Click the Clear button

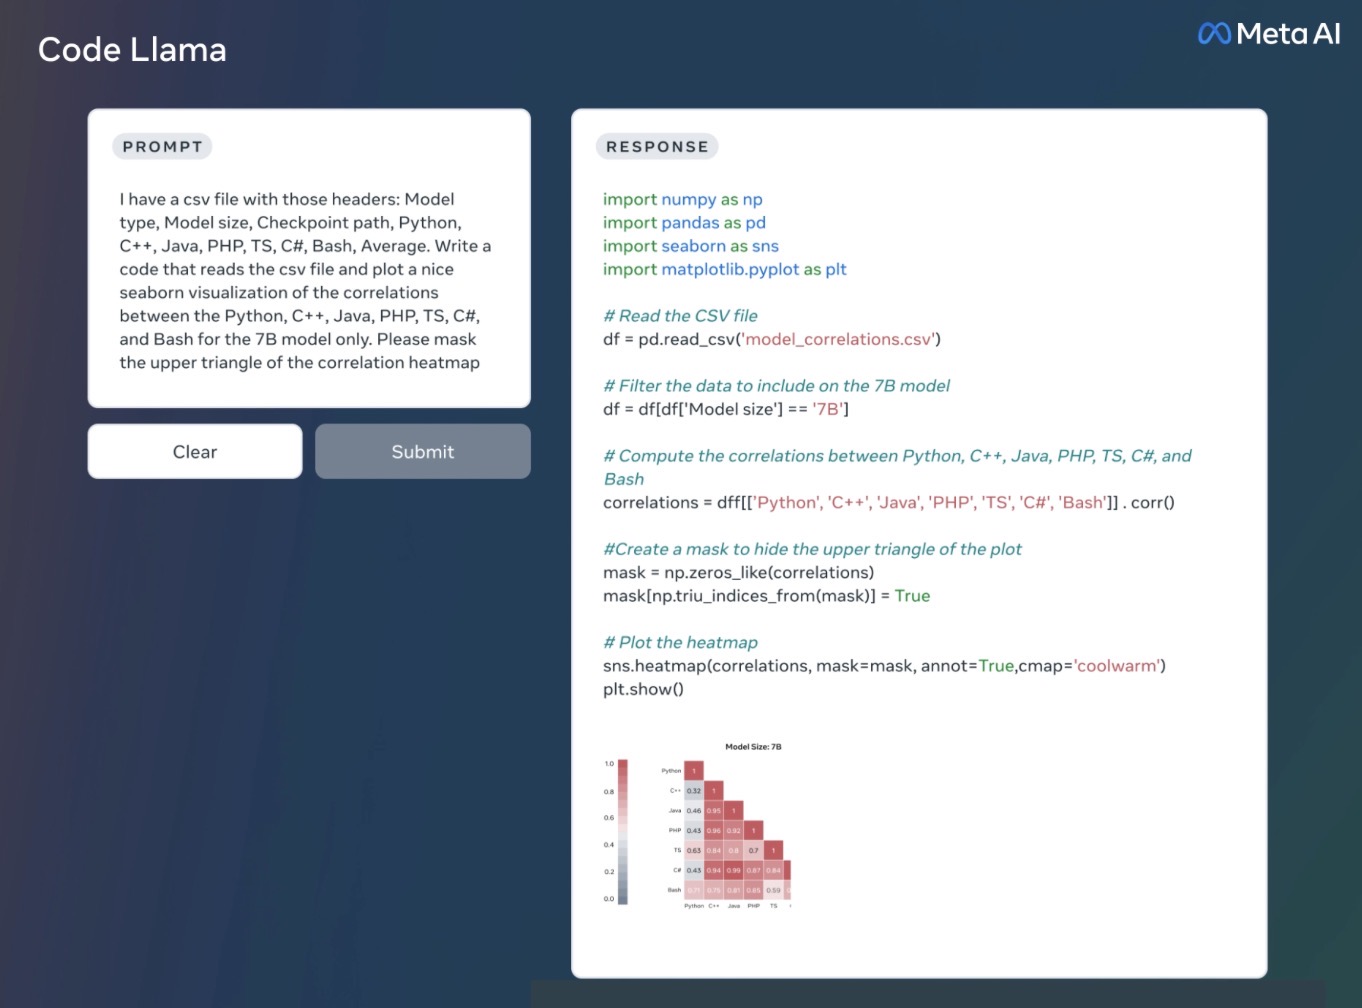pos(195,452)
